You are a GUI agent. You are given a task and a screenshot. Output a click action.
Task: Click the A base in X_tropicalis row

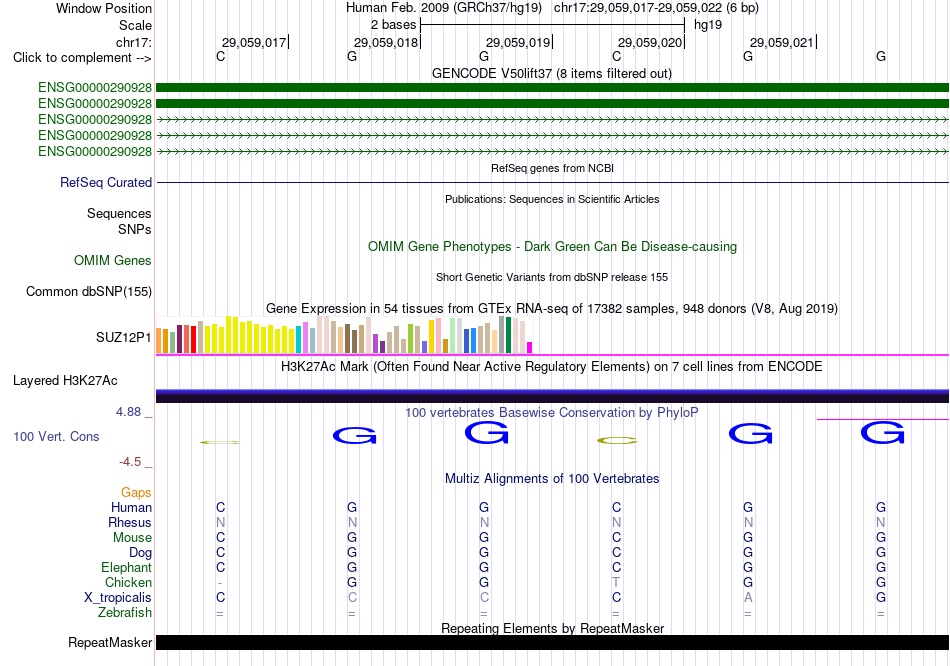[x=748, y=598]
